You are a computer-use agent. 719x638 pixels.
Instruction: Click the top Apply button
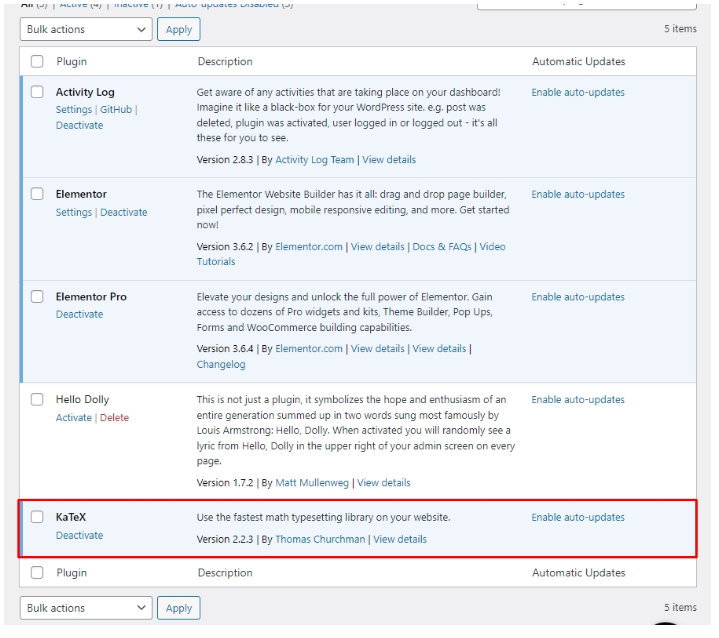(x=179, y=29)
